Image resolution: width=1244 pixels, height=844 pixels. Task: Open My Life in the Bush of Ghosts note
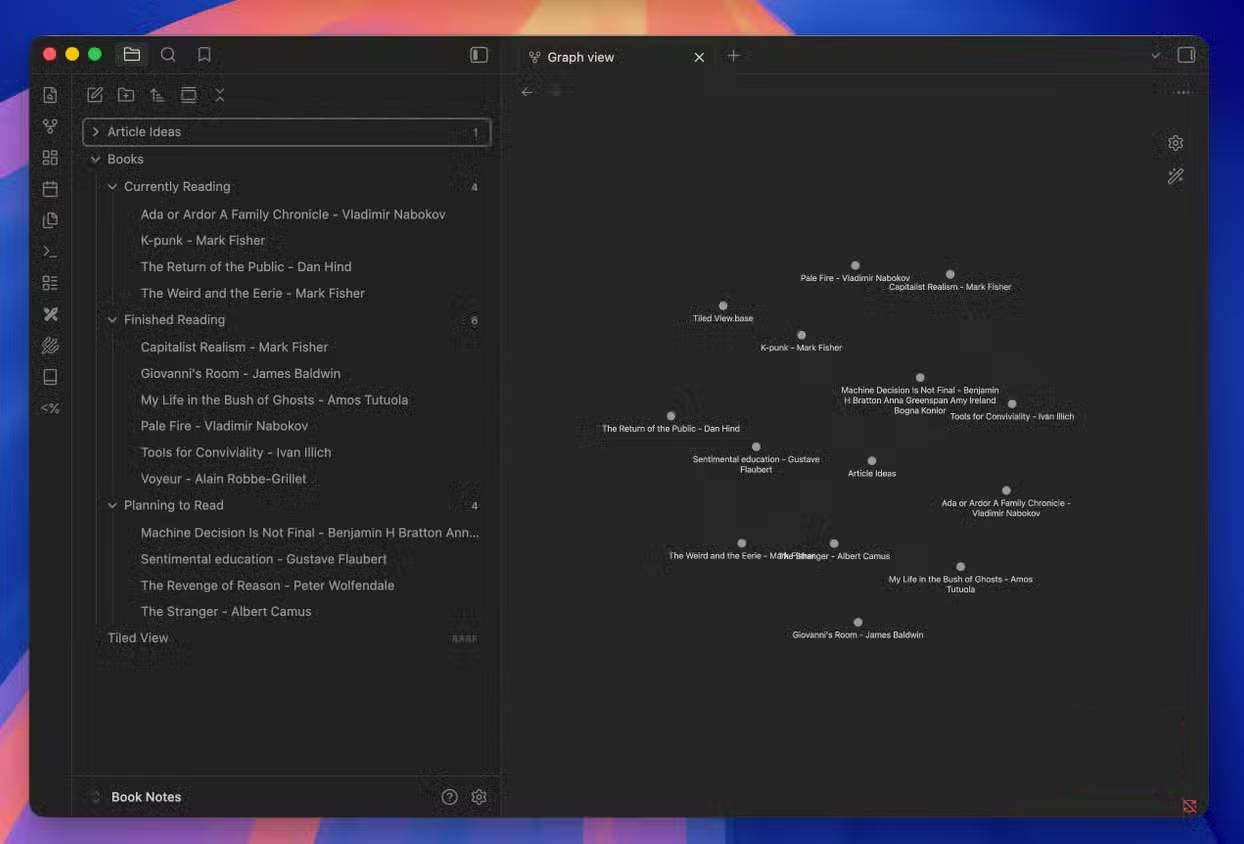tap(274, 400)
